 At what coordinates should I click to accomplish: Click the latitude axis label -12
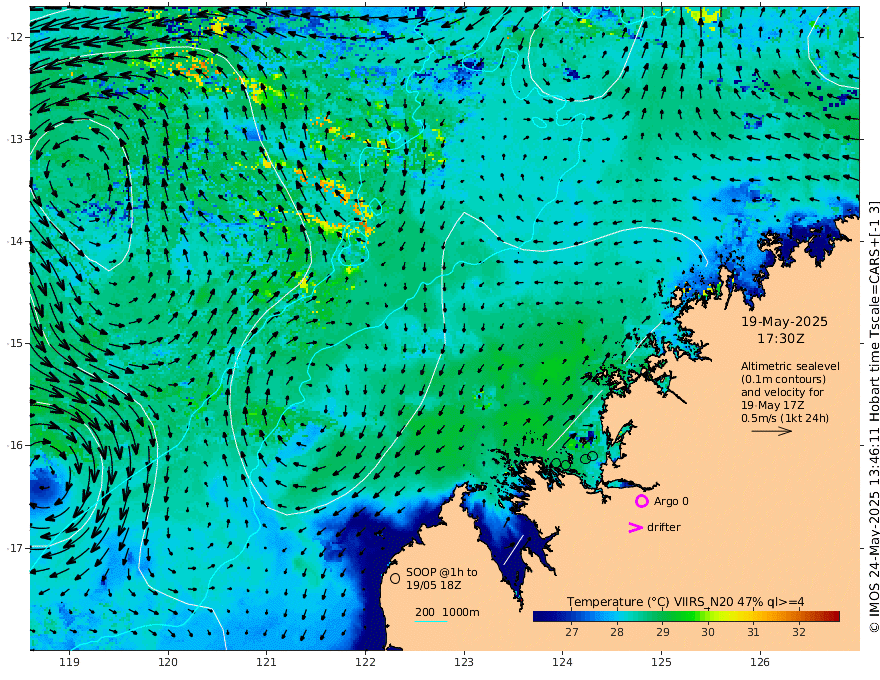pos(15,37)
